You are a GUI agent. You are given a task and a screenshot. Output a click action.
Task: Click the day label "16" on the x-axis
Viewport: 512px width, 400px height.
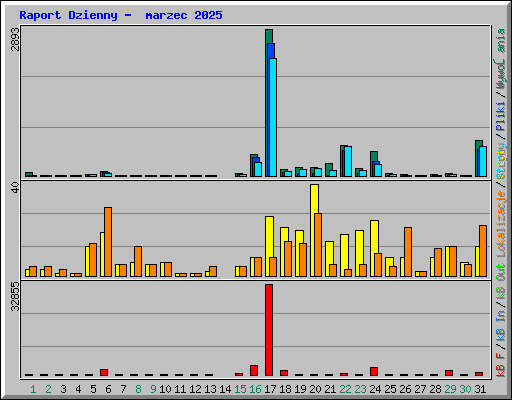pyautogui.click(x=255, y=389)
